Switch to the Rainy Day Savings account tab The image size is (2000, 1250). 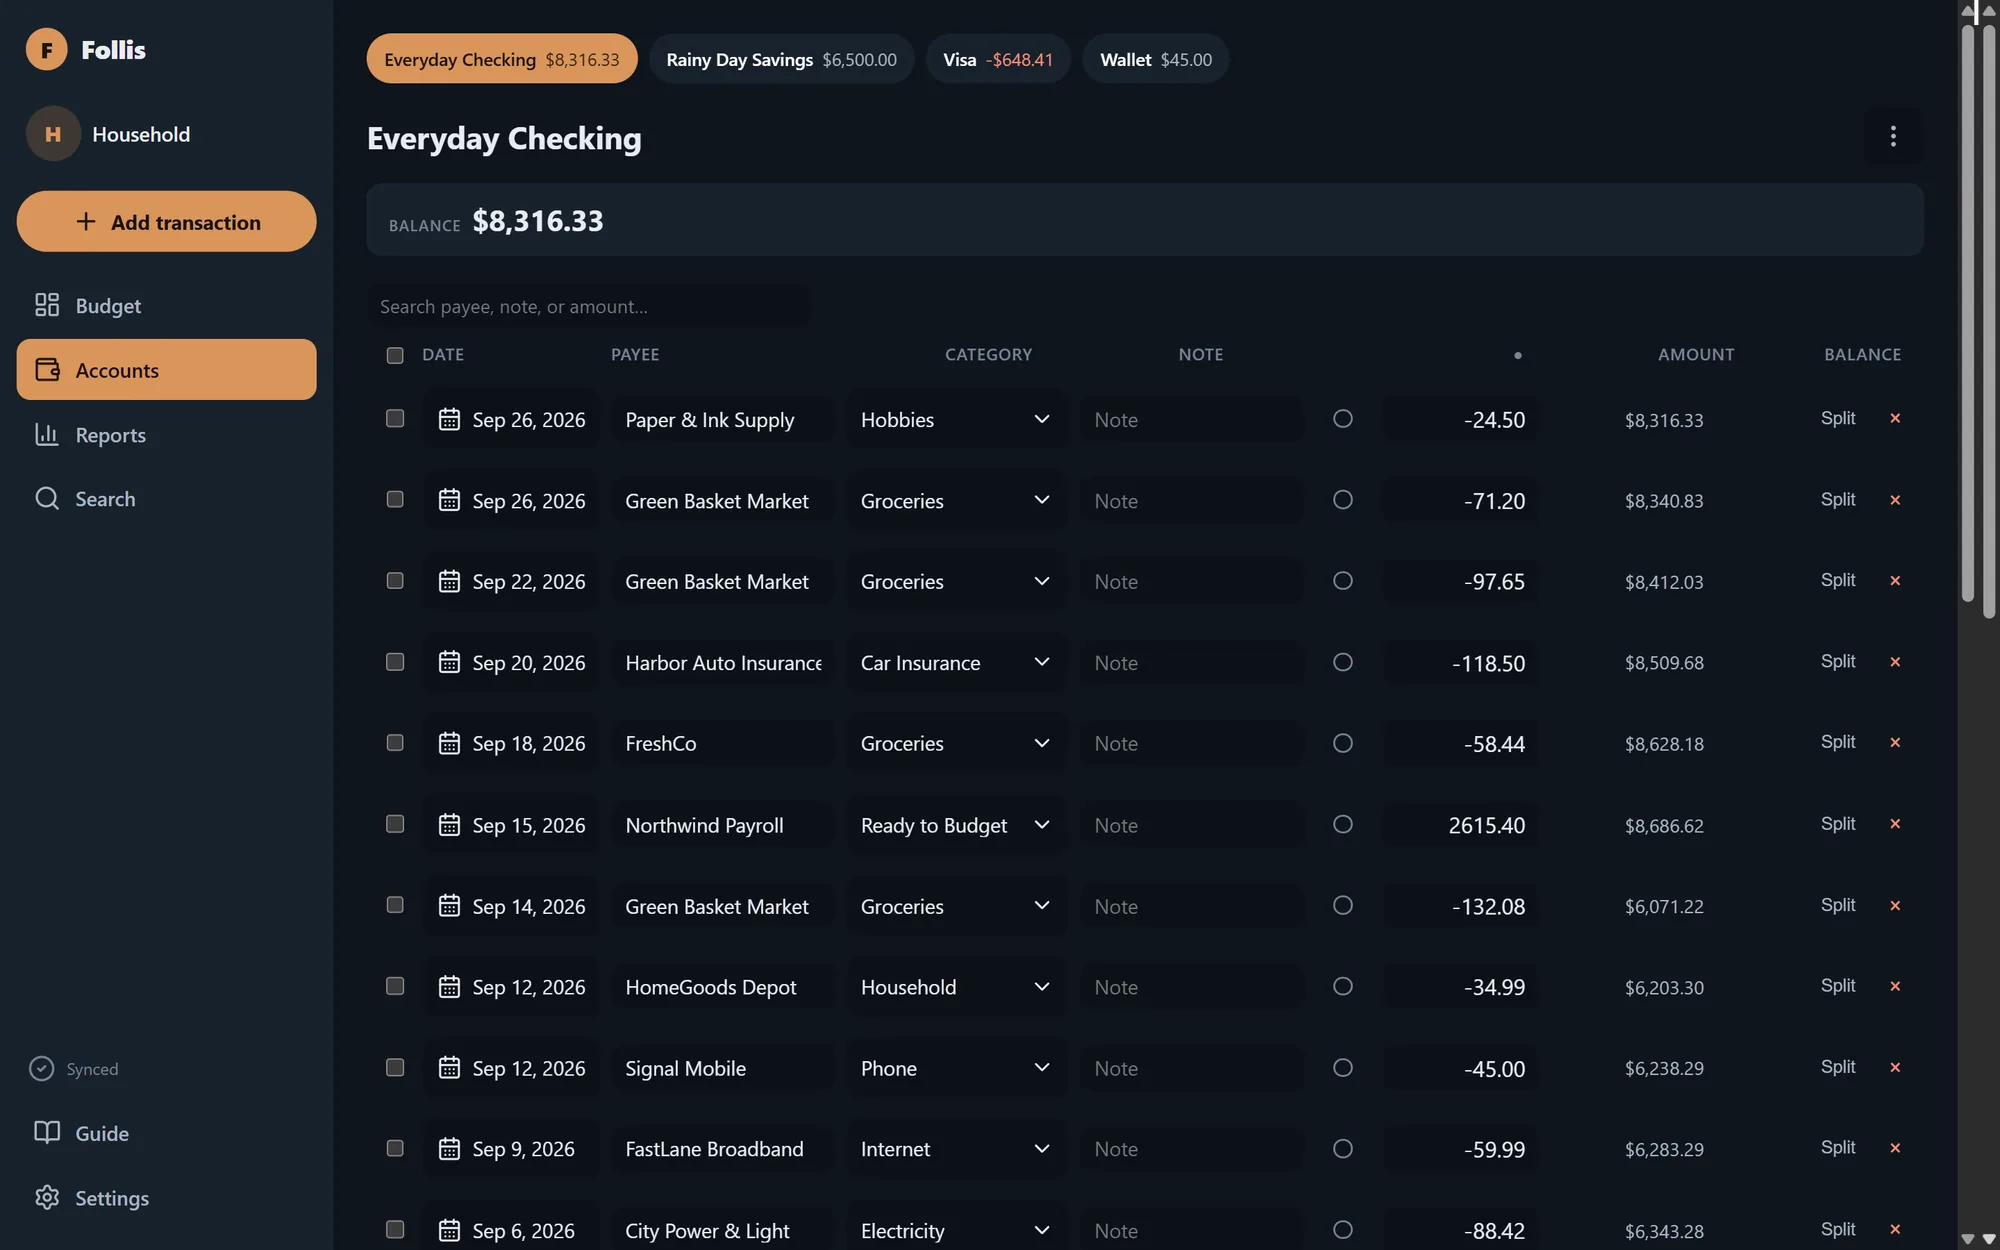coord(781,59)
